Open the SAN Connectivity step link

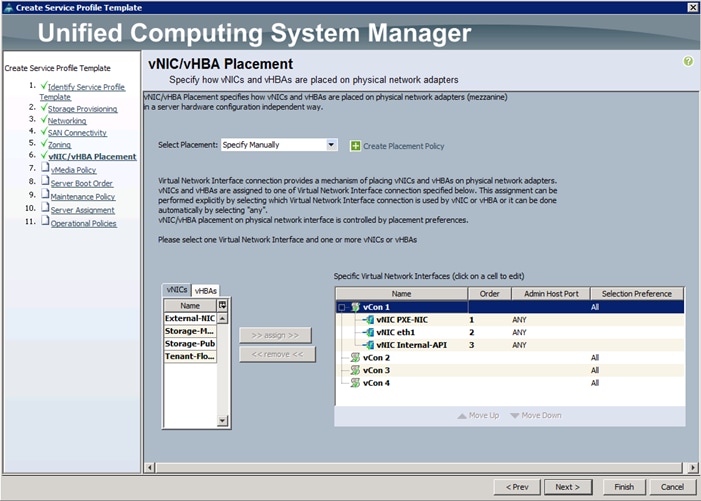tap(77, 133)
